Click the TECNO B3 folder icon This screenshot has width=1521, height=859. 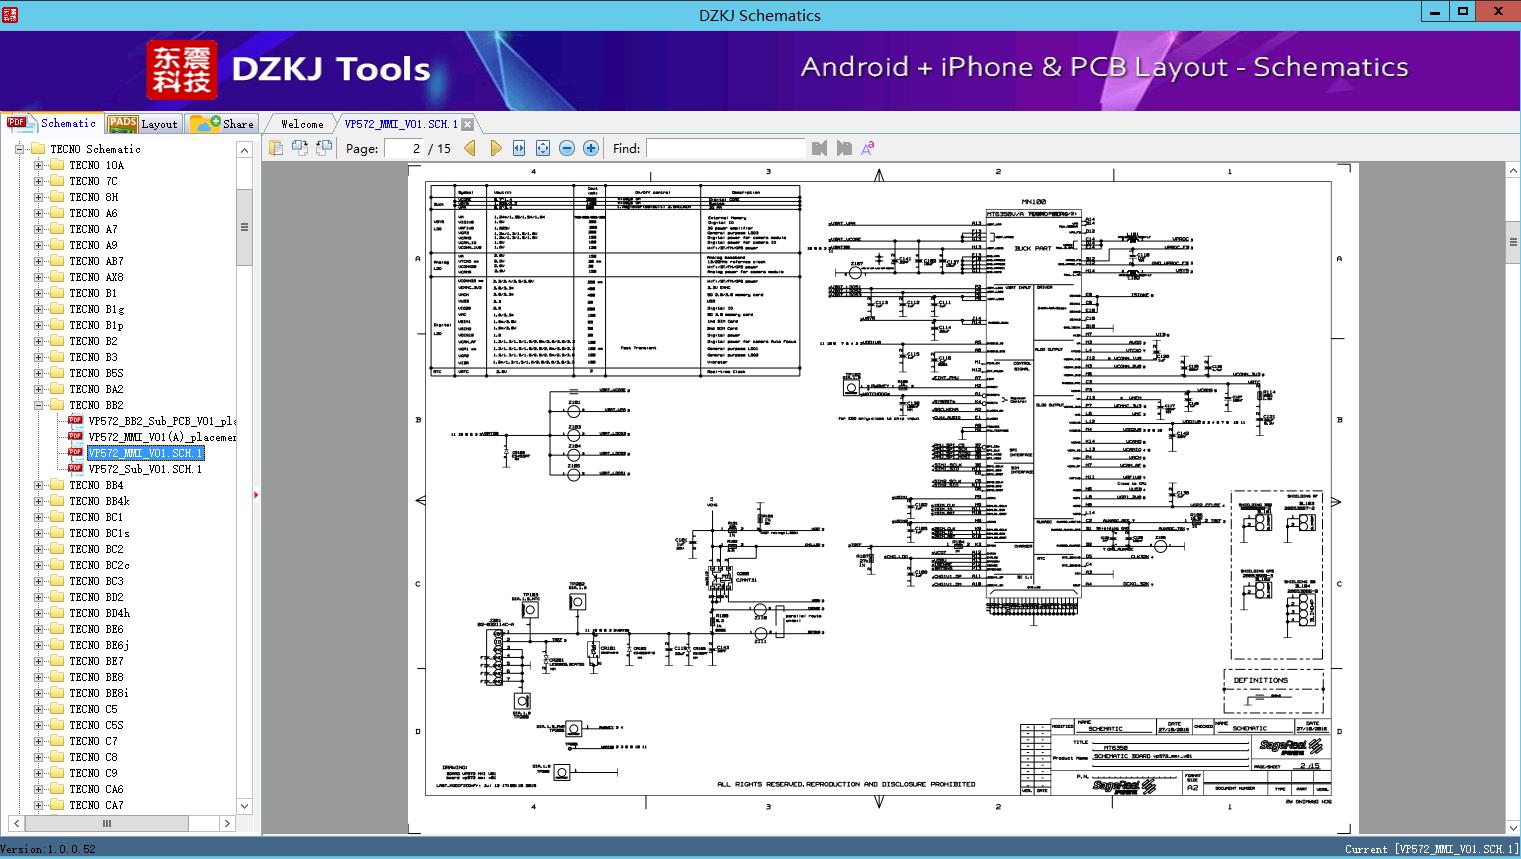point(57,357)
